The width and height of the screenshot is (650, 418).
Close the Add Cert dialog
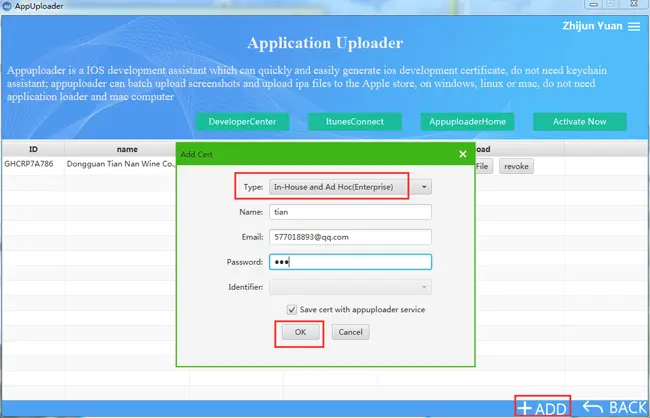tap(463, 154)
